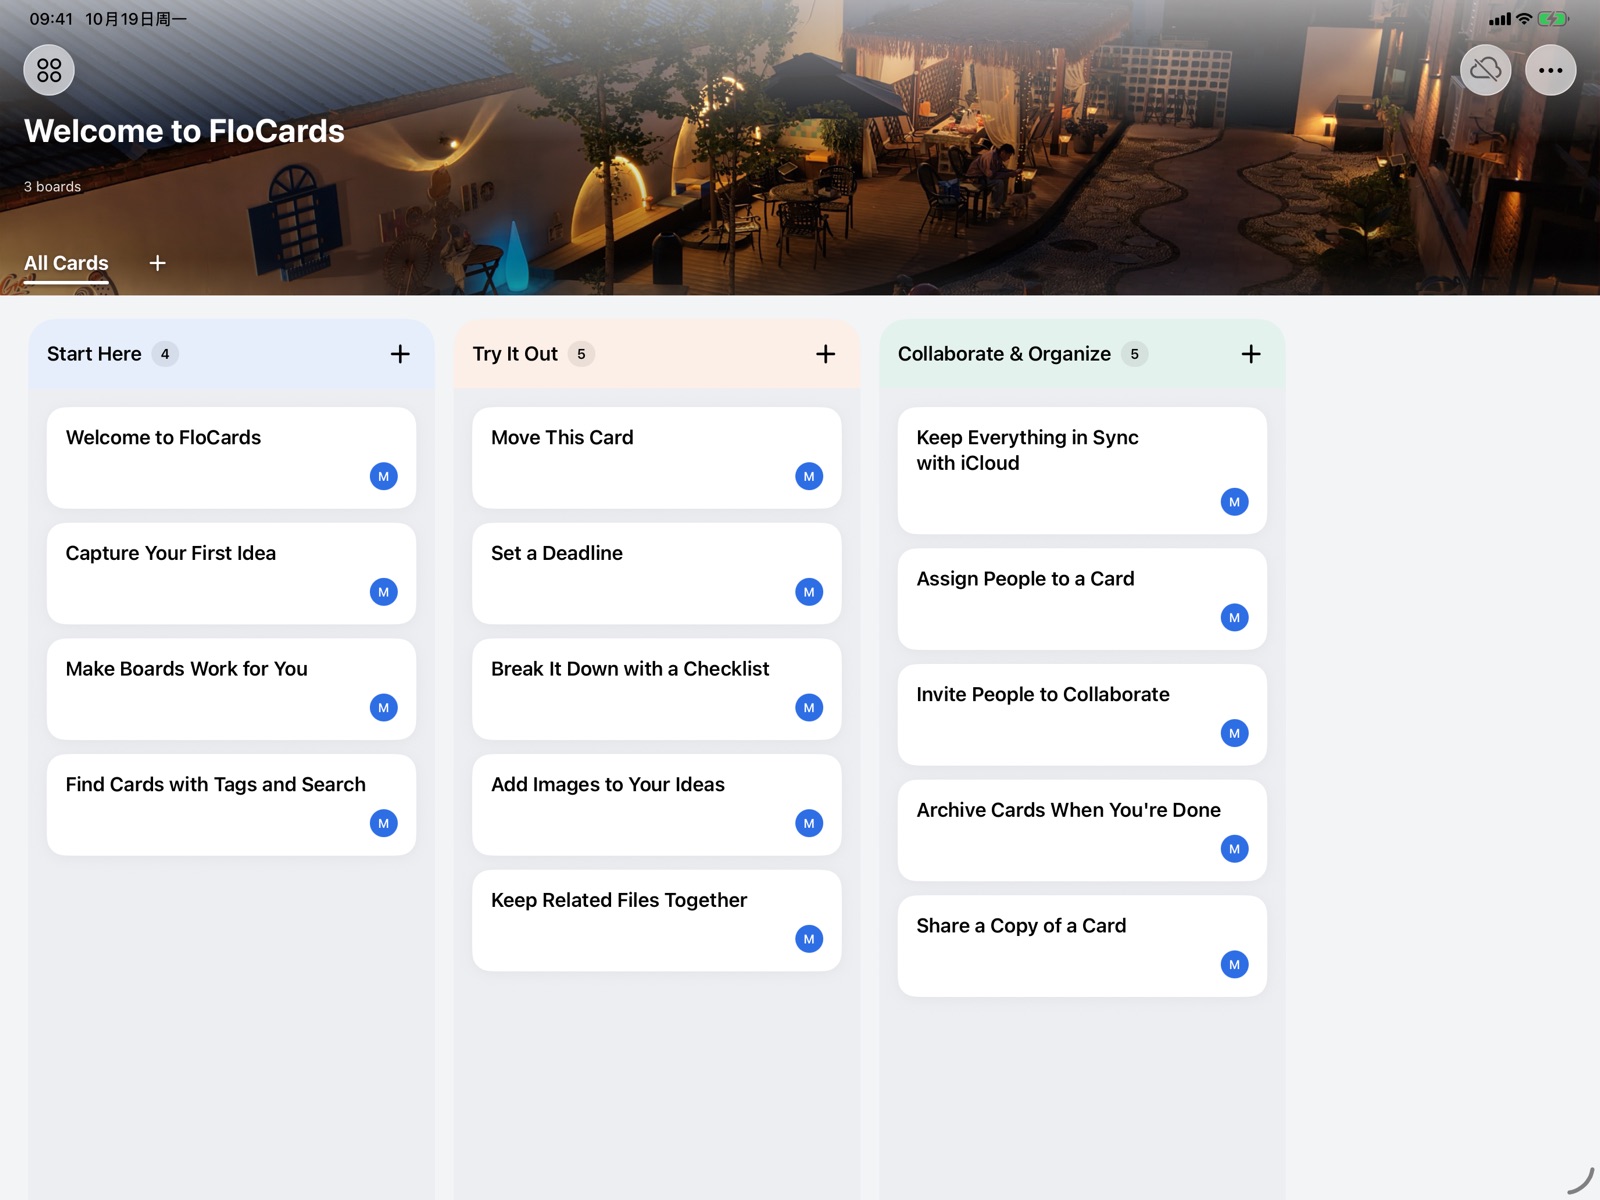
Task: Tap avatar on Break It Down with a Checklist
Action: click(809, 708)
